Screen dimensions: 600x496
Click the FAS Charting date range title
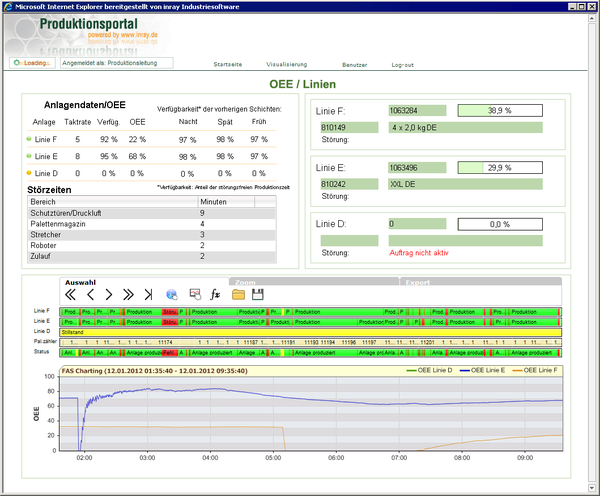coord(155,370)
